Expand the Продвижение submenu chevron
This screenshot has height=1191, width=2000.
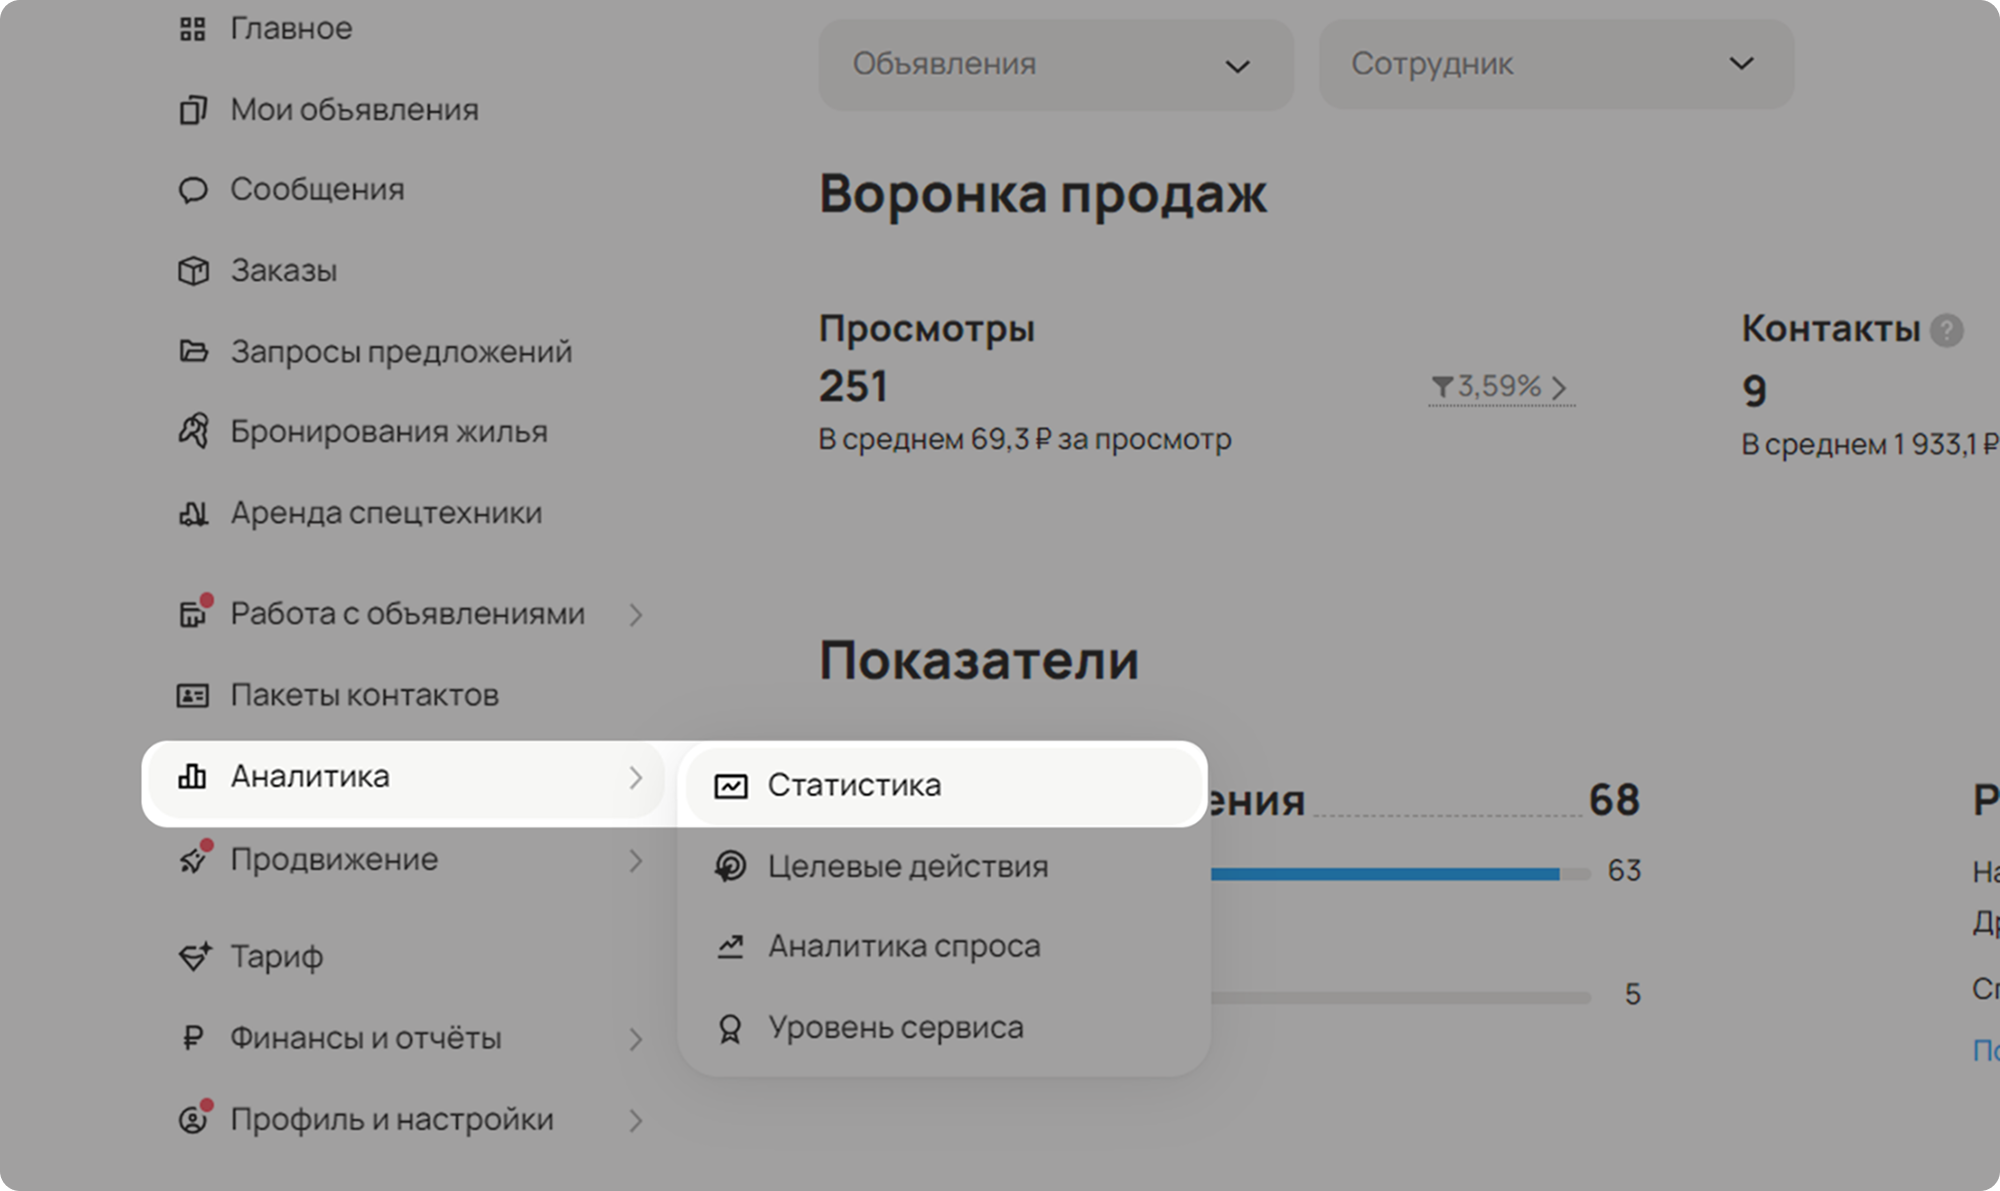click(x=636, y=861)
